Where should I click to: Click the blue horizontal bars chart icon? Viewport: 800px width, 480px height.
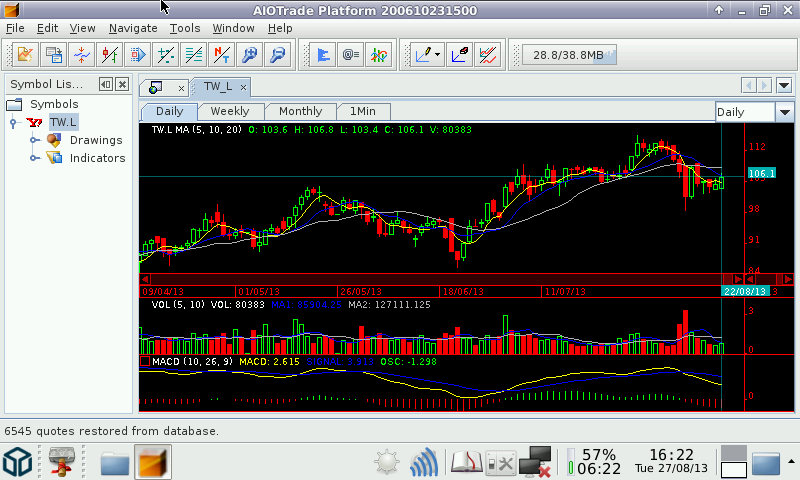(323, 54)
